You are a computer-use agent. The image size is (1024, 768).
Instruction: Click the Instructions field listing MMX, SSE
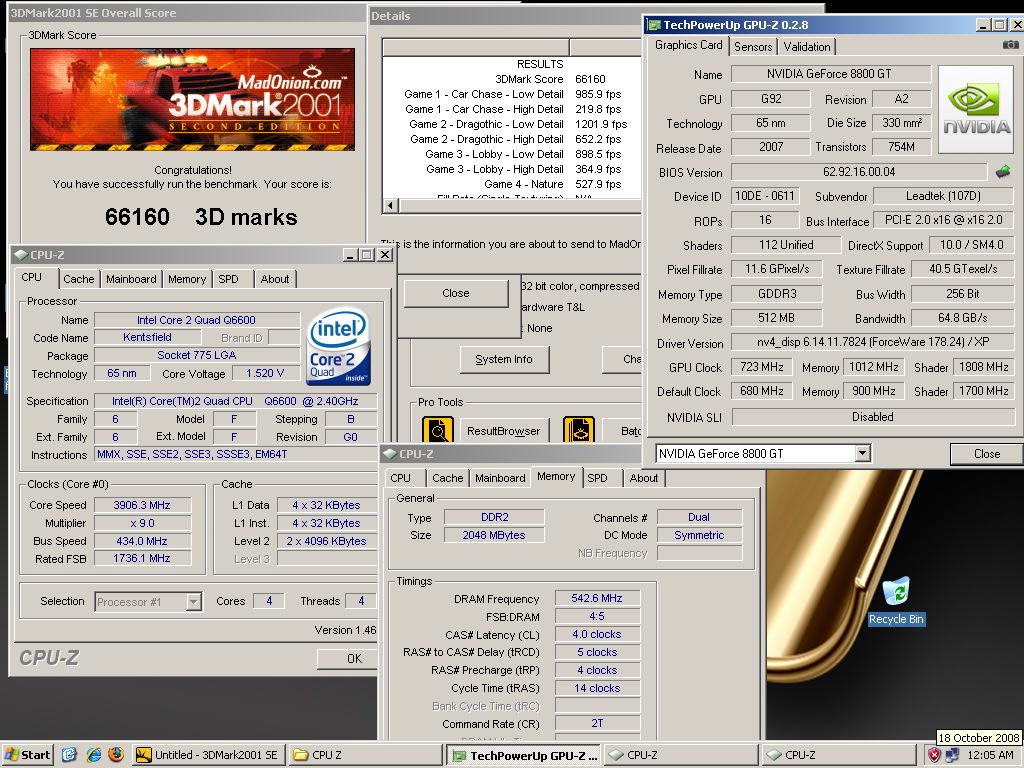[x=237, y=455]
